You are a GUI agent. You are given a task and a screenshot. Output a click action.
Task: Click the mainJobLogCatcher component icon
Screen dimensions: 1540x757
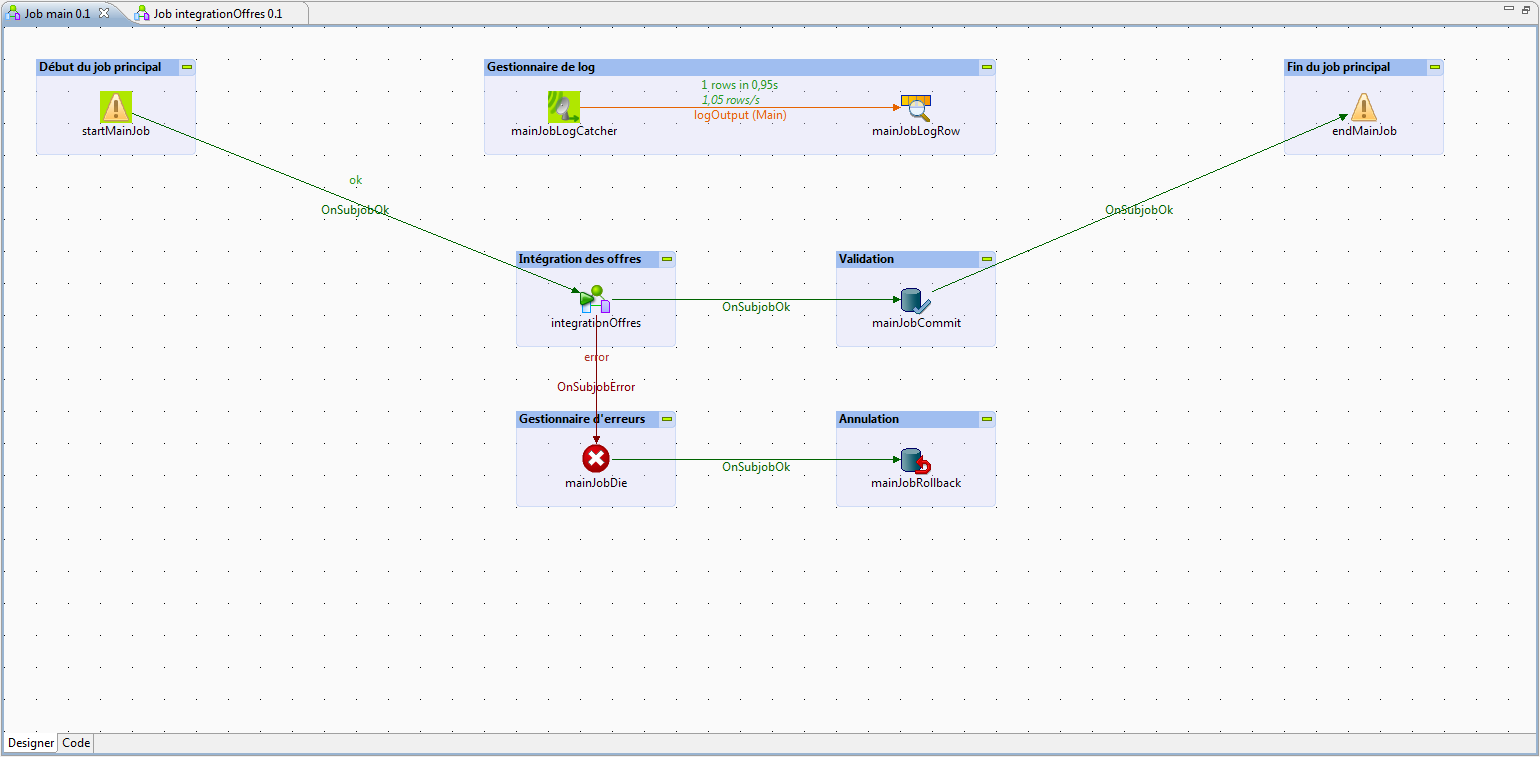coord(564,107)
